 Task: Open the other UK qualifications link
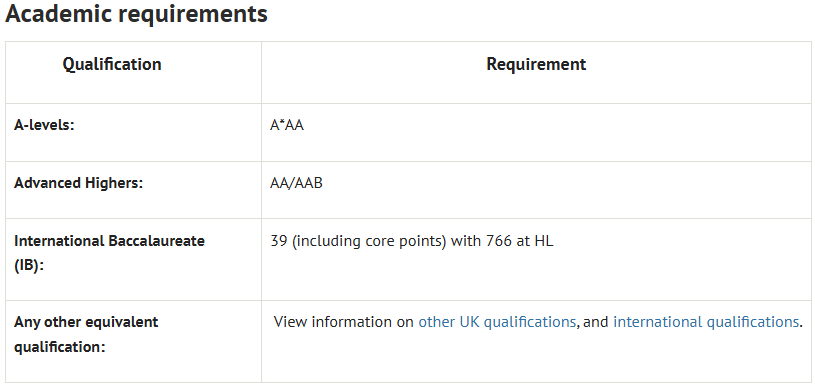click(x=497, y=322)
